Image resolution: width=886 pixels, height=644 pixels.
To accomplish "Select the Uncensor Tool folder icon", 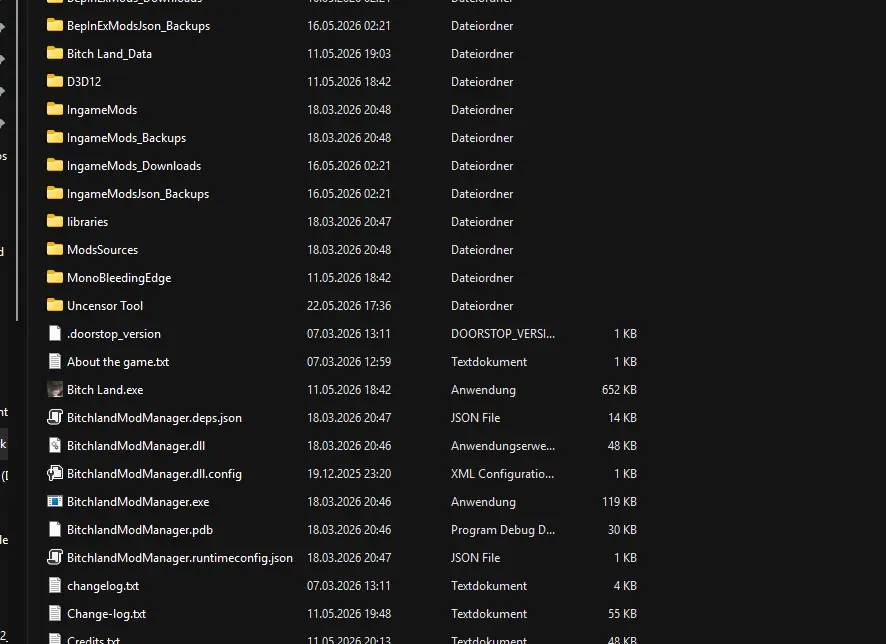I will click(55, 306).
